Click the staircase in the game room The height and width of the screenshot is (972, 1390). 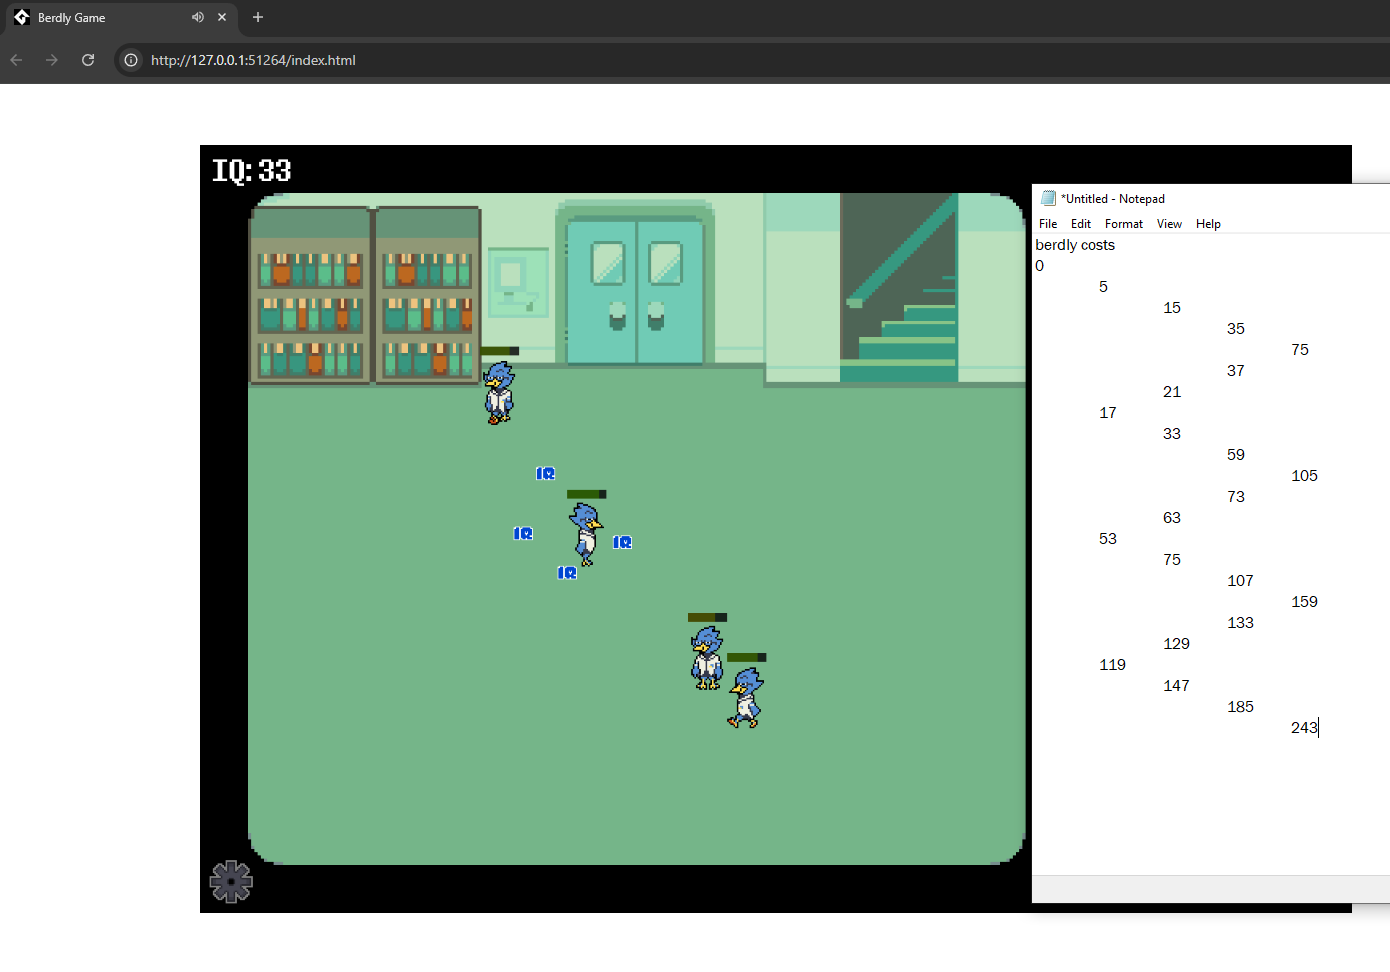coord(899,288)
